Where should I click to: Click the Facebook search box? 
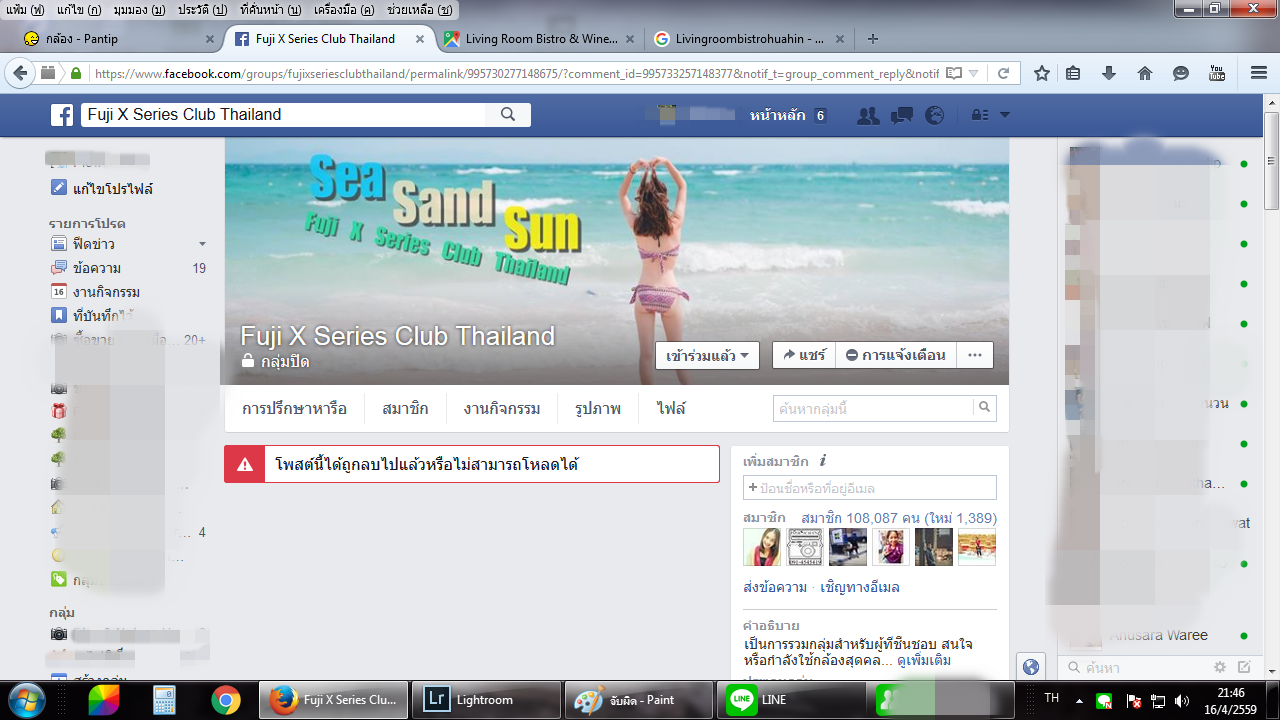283,115
